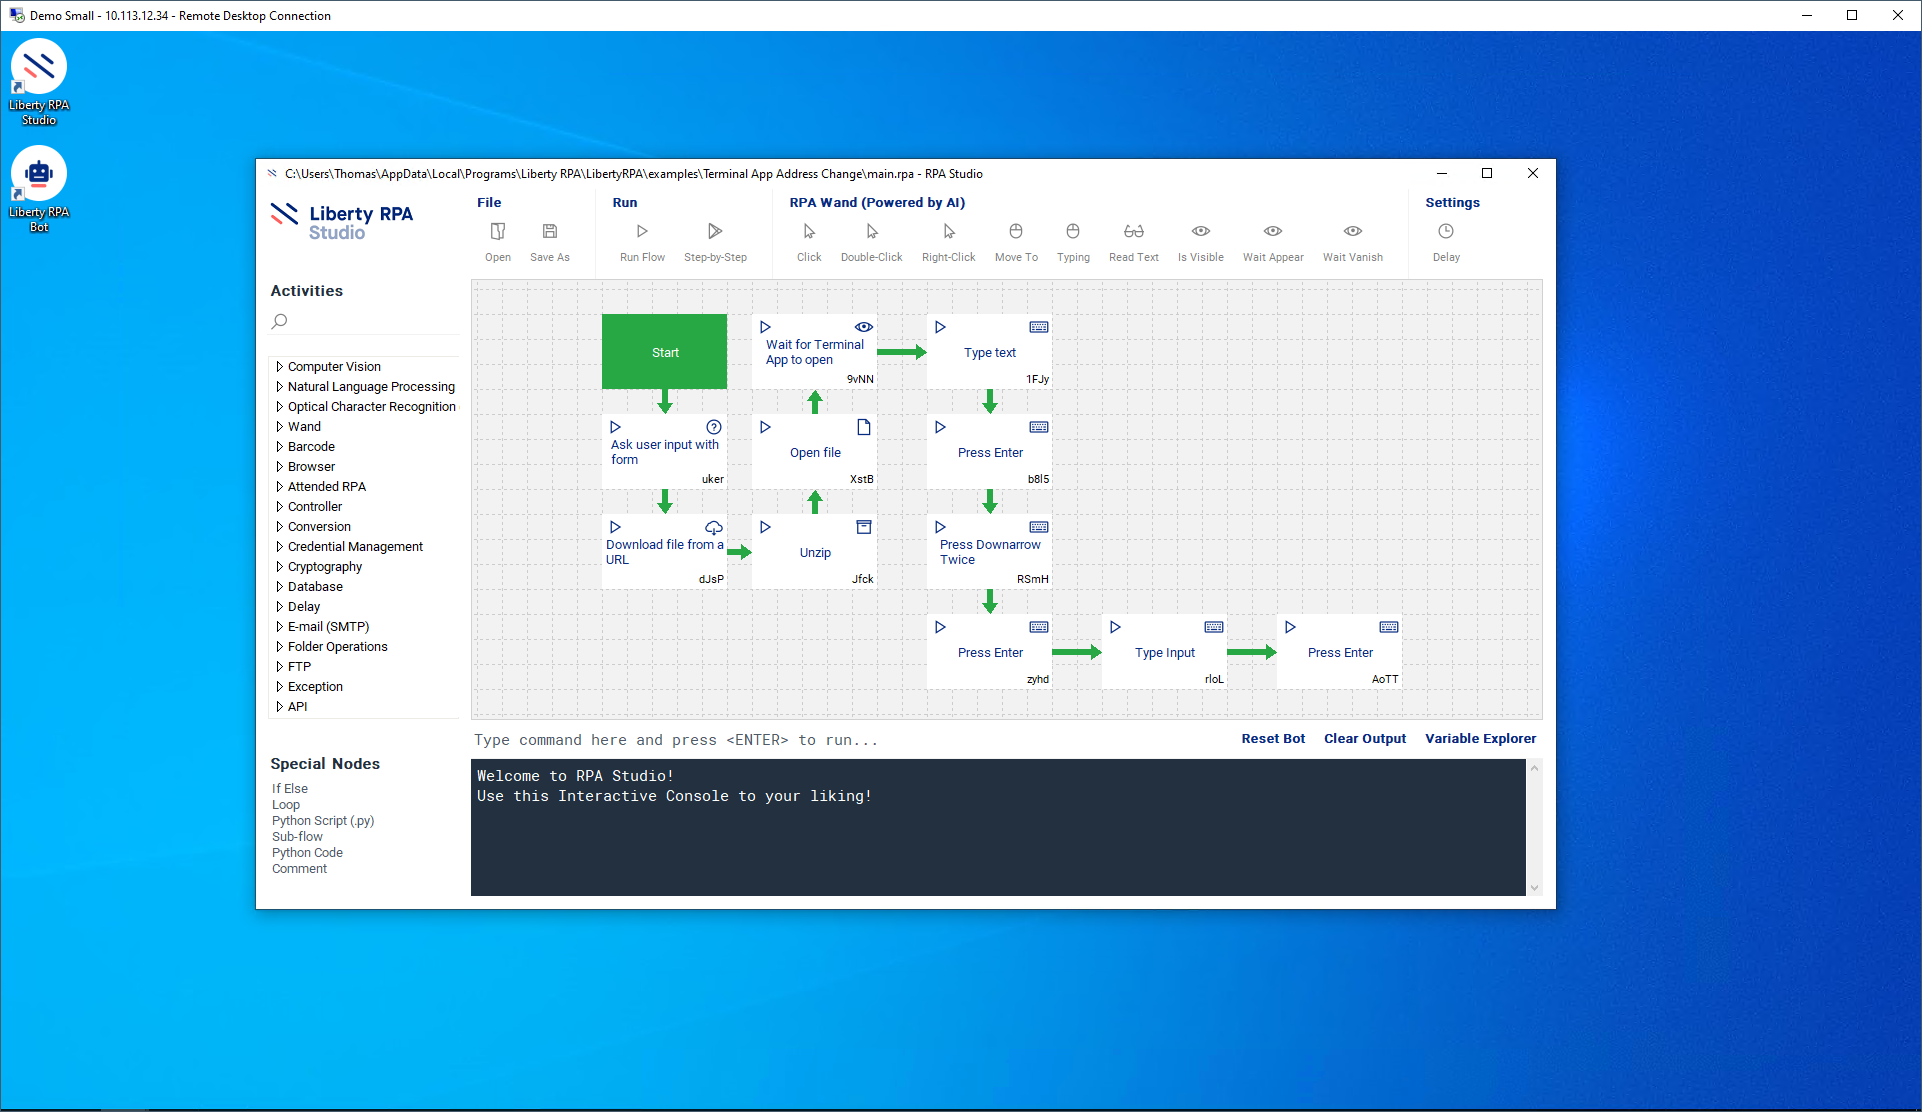Click the Step-by-Step run icon
This screenshot has width=1922, height=1112.
pos(715,232)
